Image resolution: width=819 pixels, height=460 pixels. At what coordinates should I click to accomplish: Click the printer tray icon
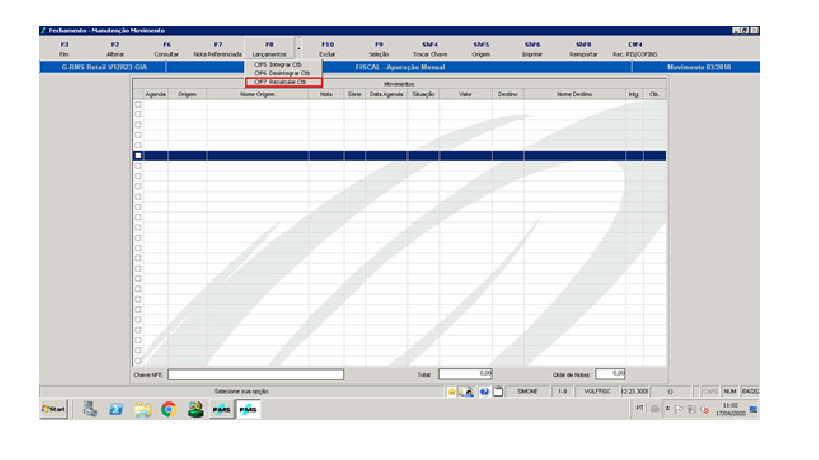tap(655, 409)
